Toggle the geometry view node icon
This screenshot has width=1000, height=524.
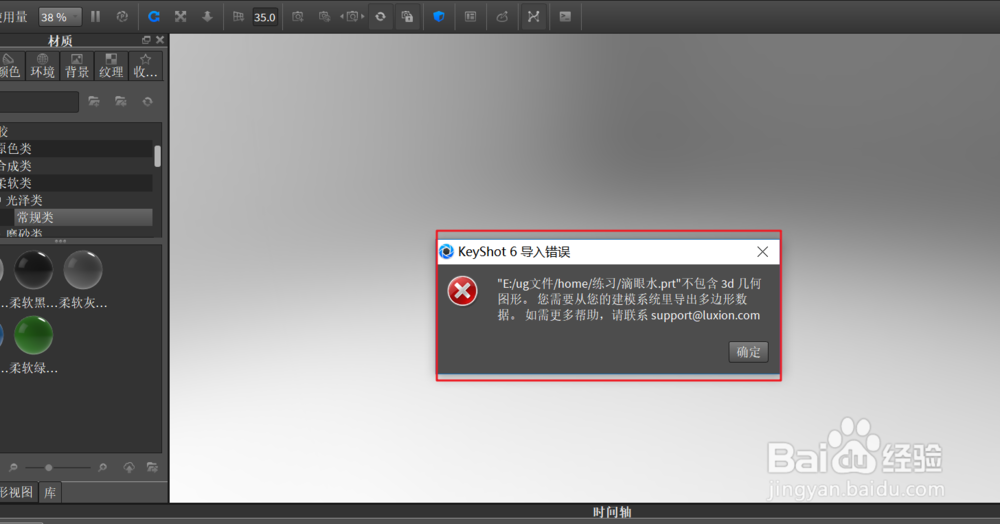[534, 17]
